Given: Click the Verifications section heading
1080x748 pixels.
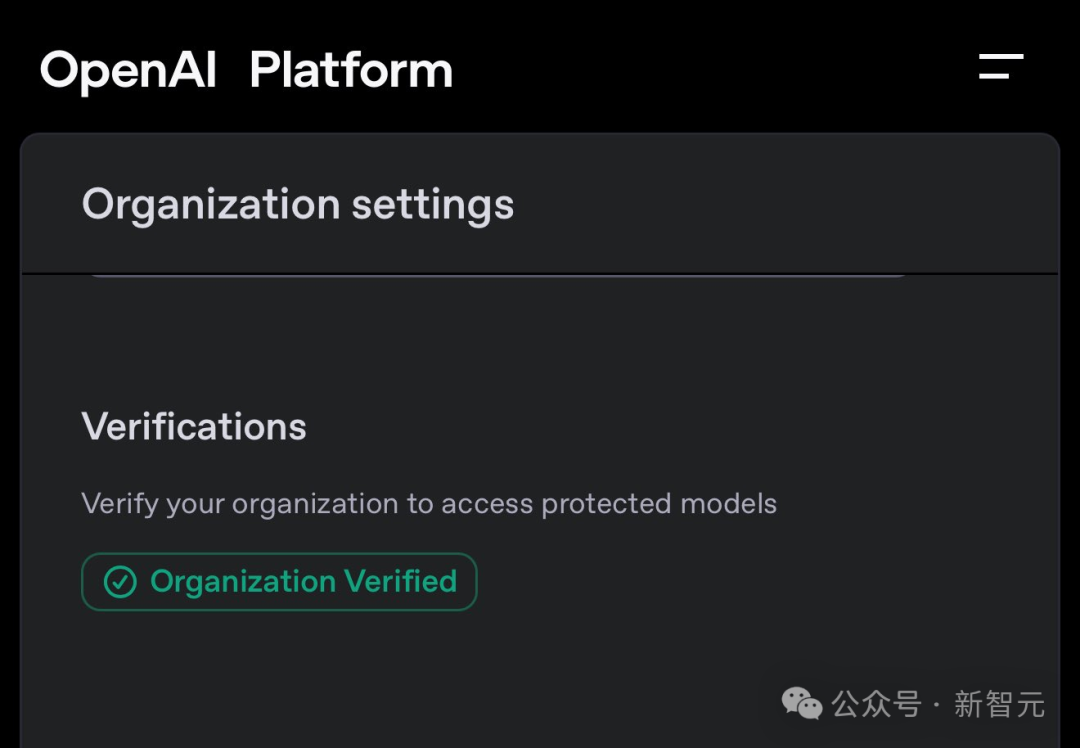Looking at the screenshot, I should pos(194,427).
